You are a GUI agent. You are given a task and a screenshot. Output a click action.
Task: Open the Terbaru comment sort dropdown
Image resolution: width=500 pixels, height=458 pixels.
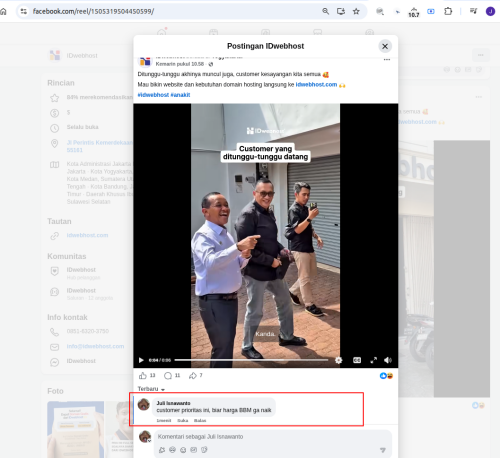click(x=151, y=389)
